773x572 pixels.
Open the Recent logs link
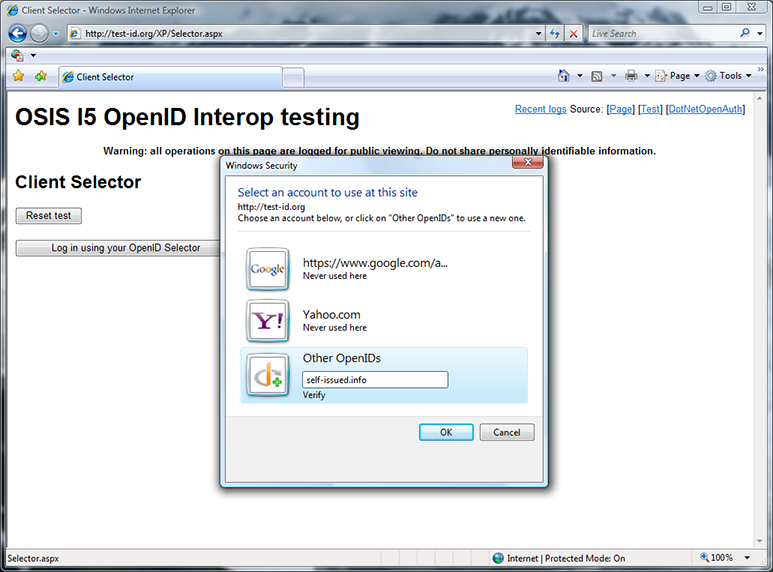[x=540, y=109]
